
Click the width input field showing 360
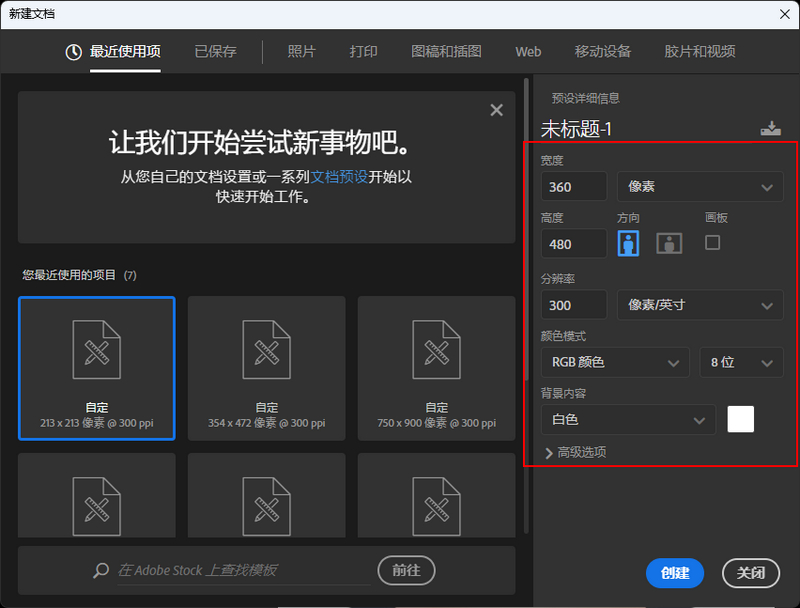[x=573, y=186]
